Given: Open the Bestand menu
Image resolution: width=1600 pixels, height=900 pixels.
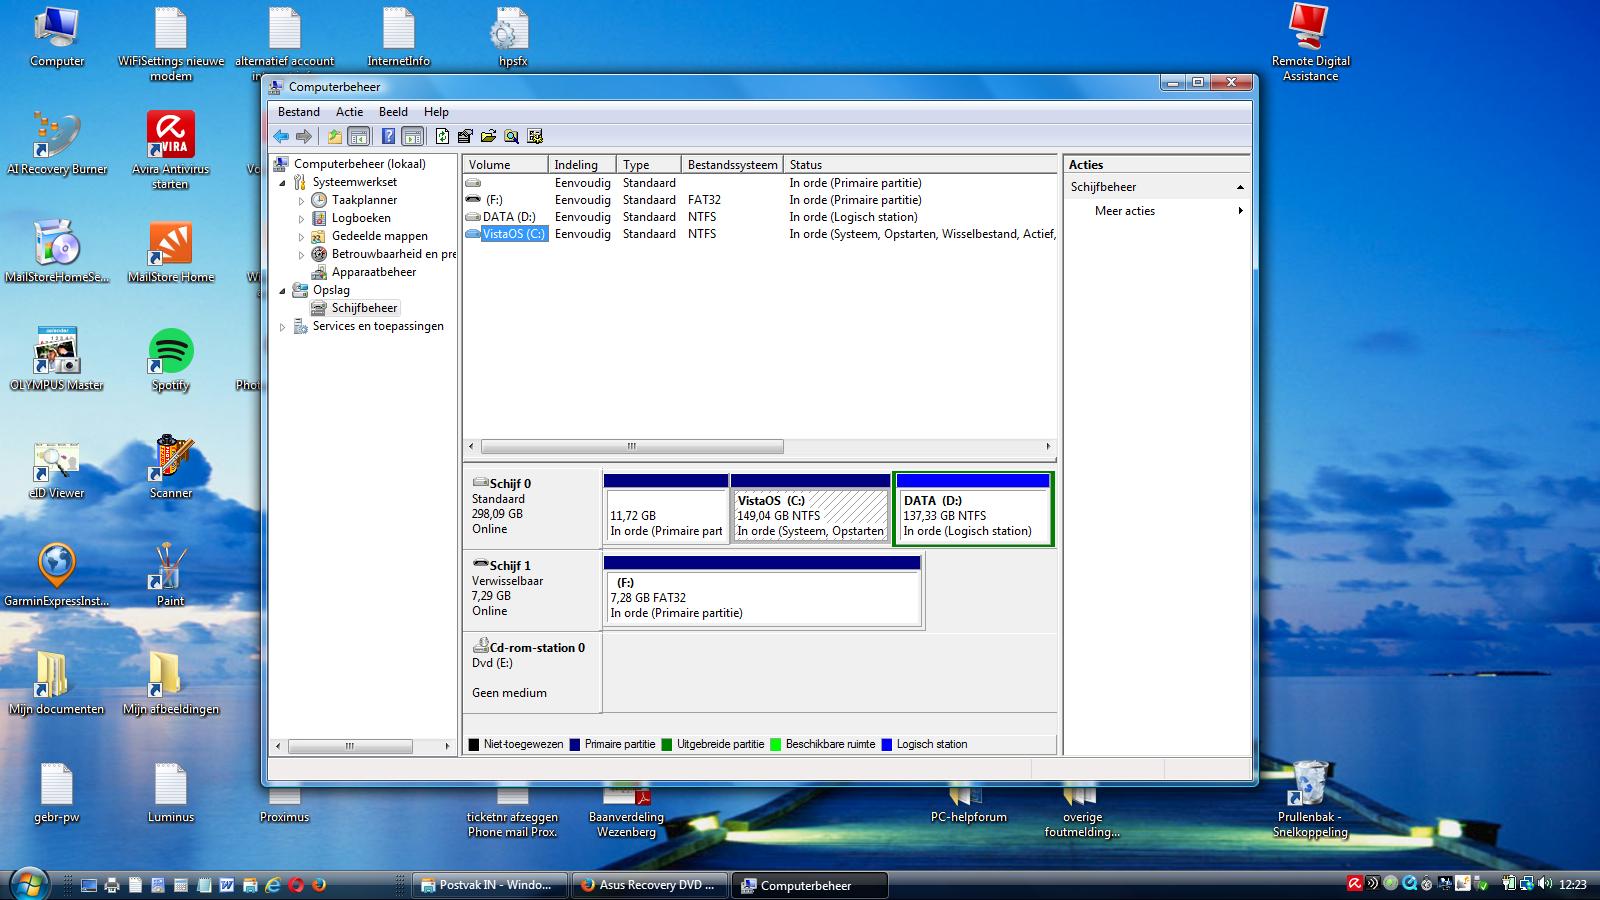Looking at the screenshot, I should coord(298,112).
